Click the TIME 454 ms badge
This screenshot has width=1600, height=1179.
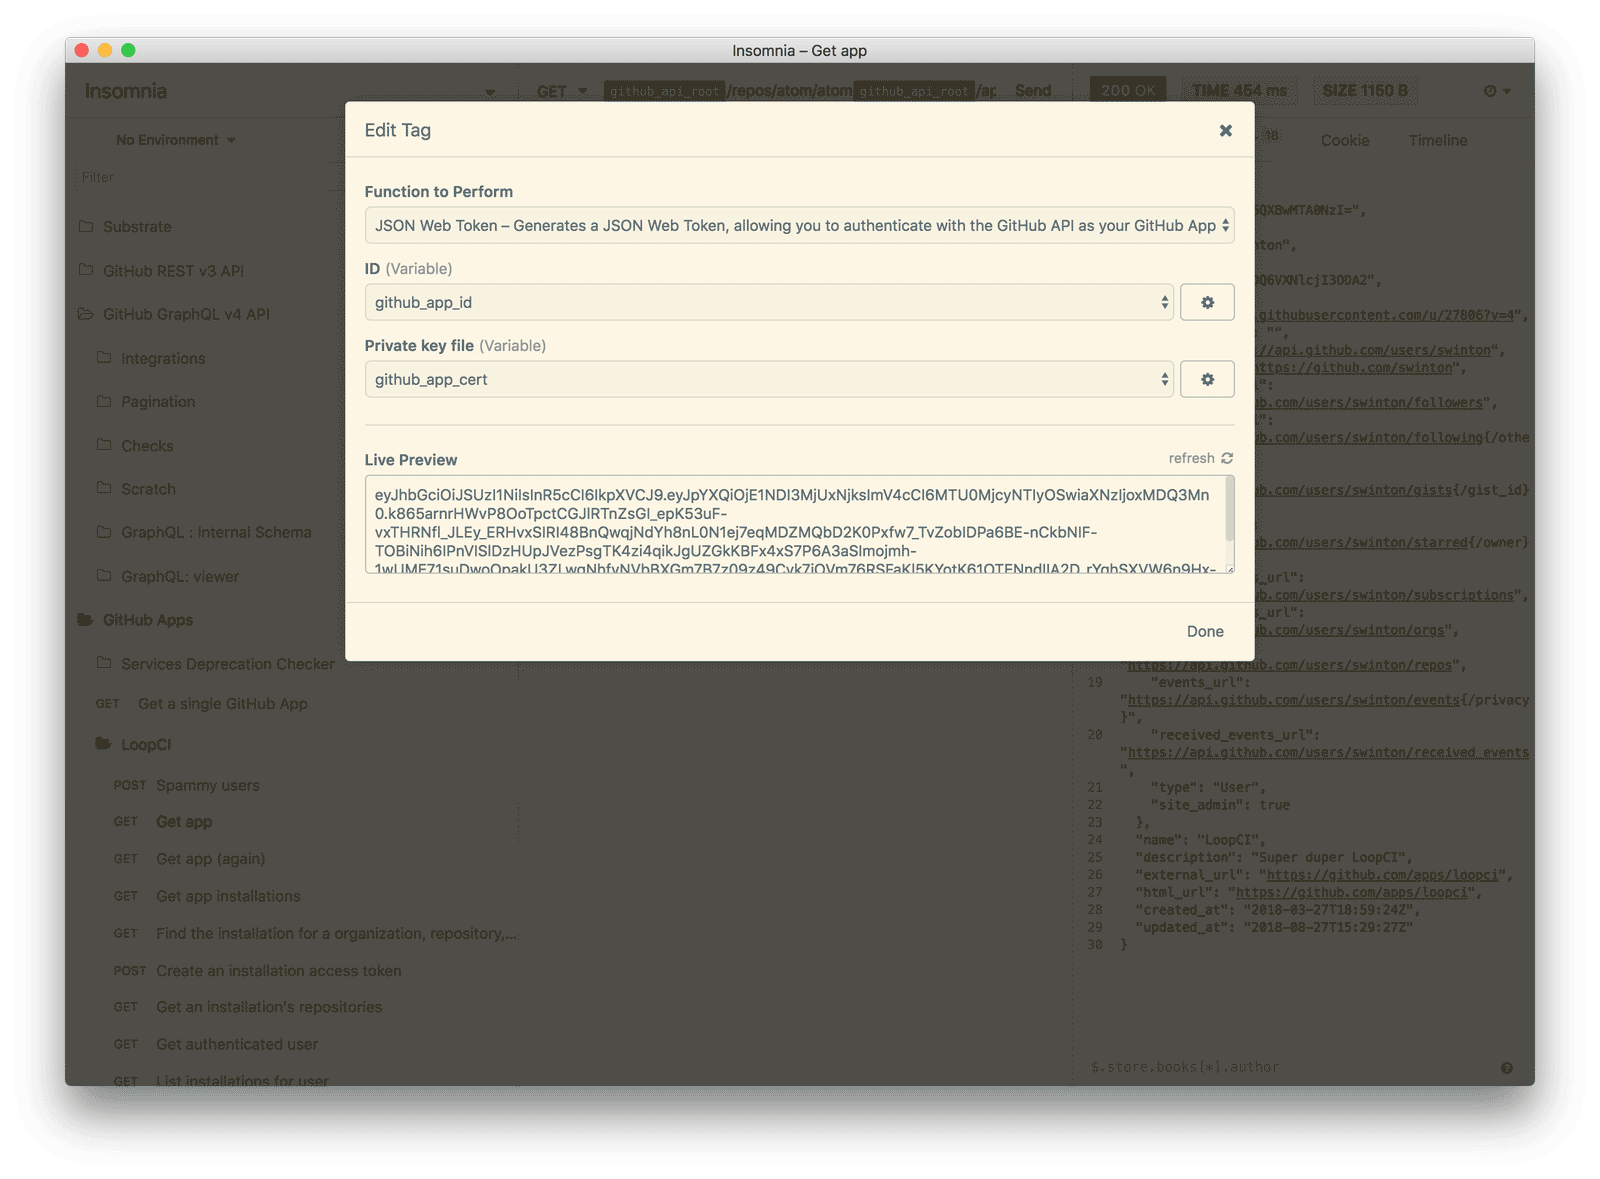[x=1239, y=91]
